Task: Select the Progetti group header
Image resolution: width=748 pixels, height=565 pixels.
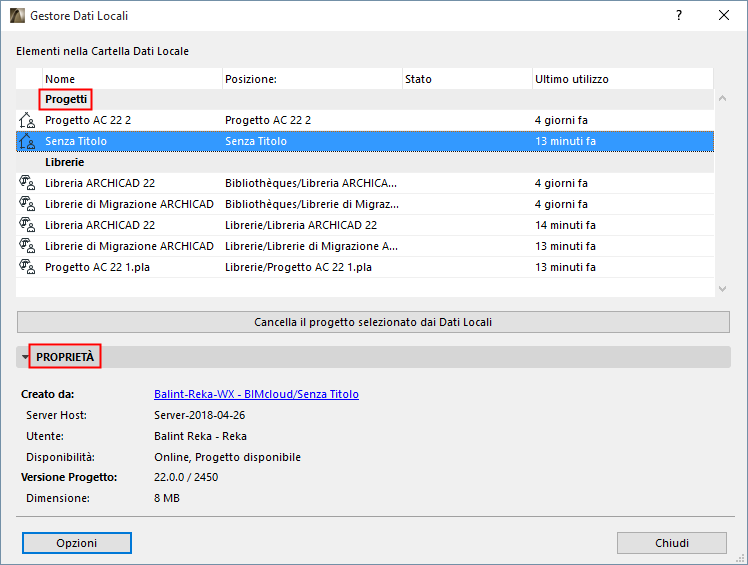Action: (x=66, y=99)
